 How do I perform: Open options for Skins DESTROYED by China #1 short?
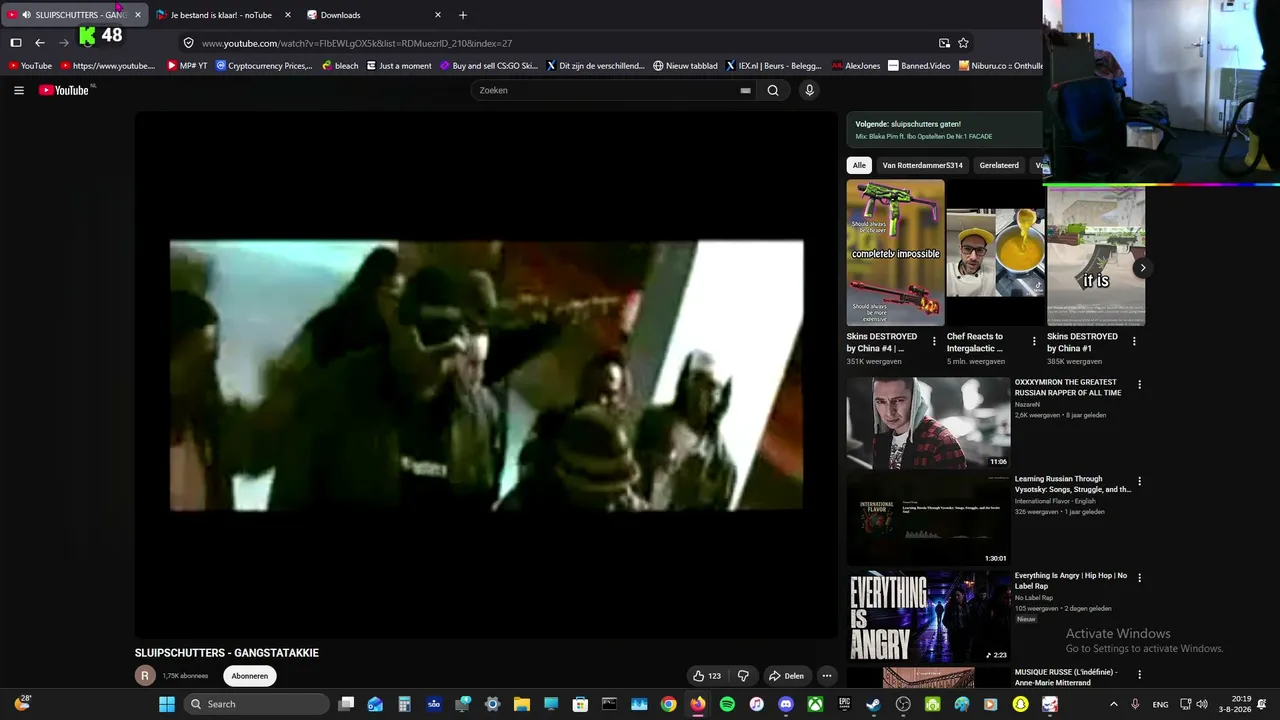click(x=1134, y=341)
